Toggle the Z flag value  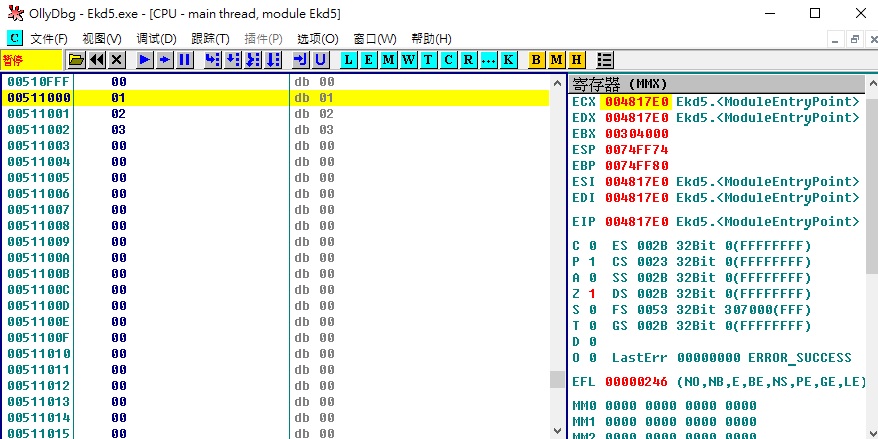[x=592, y=293]
